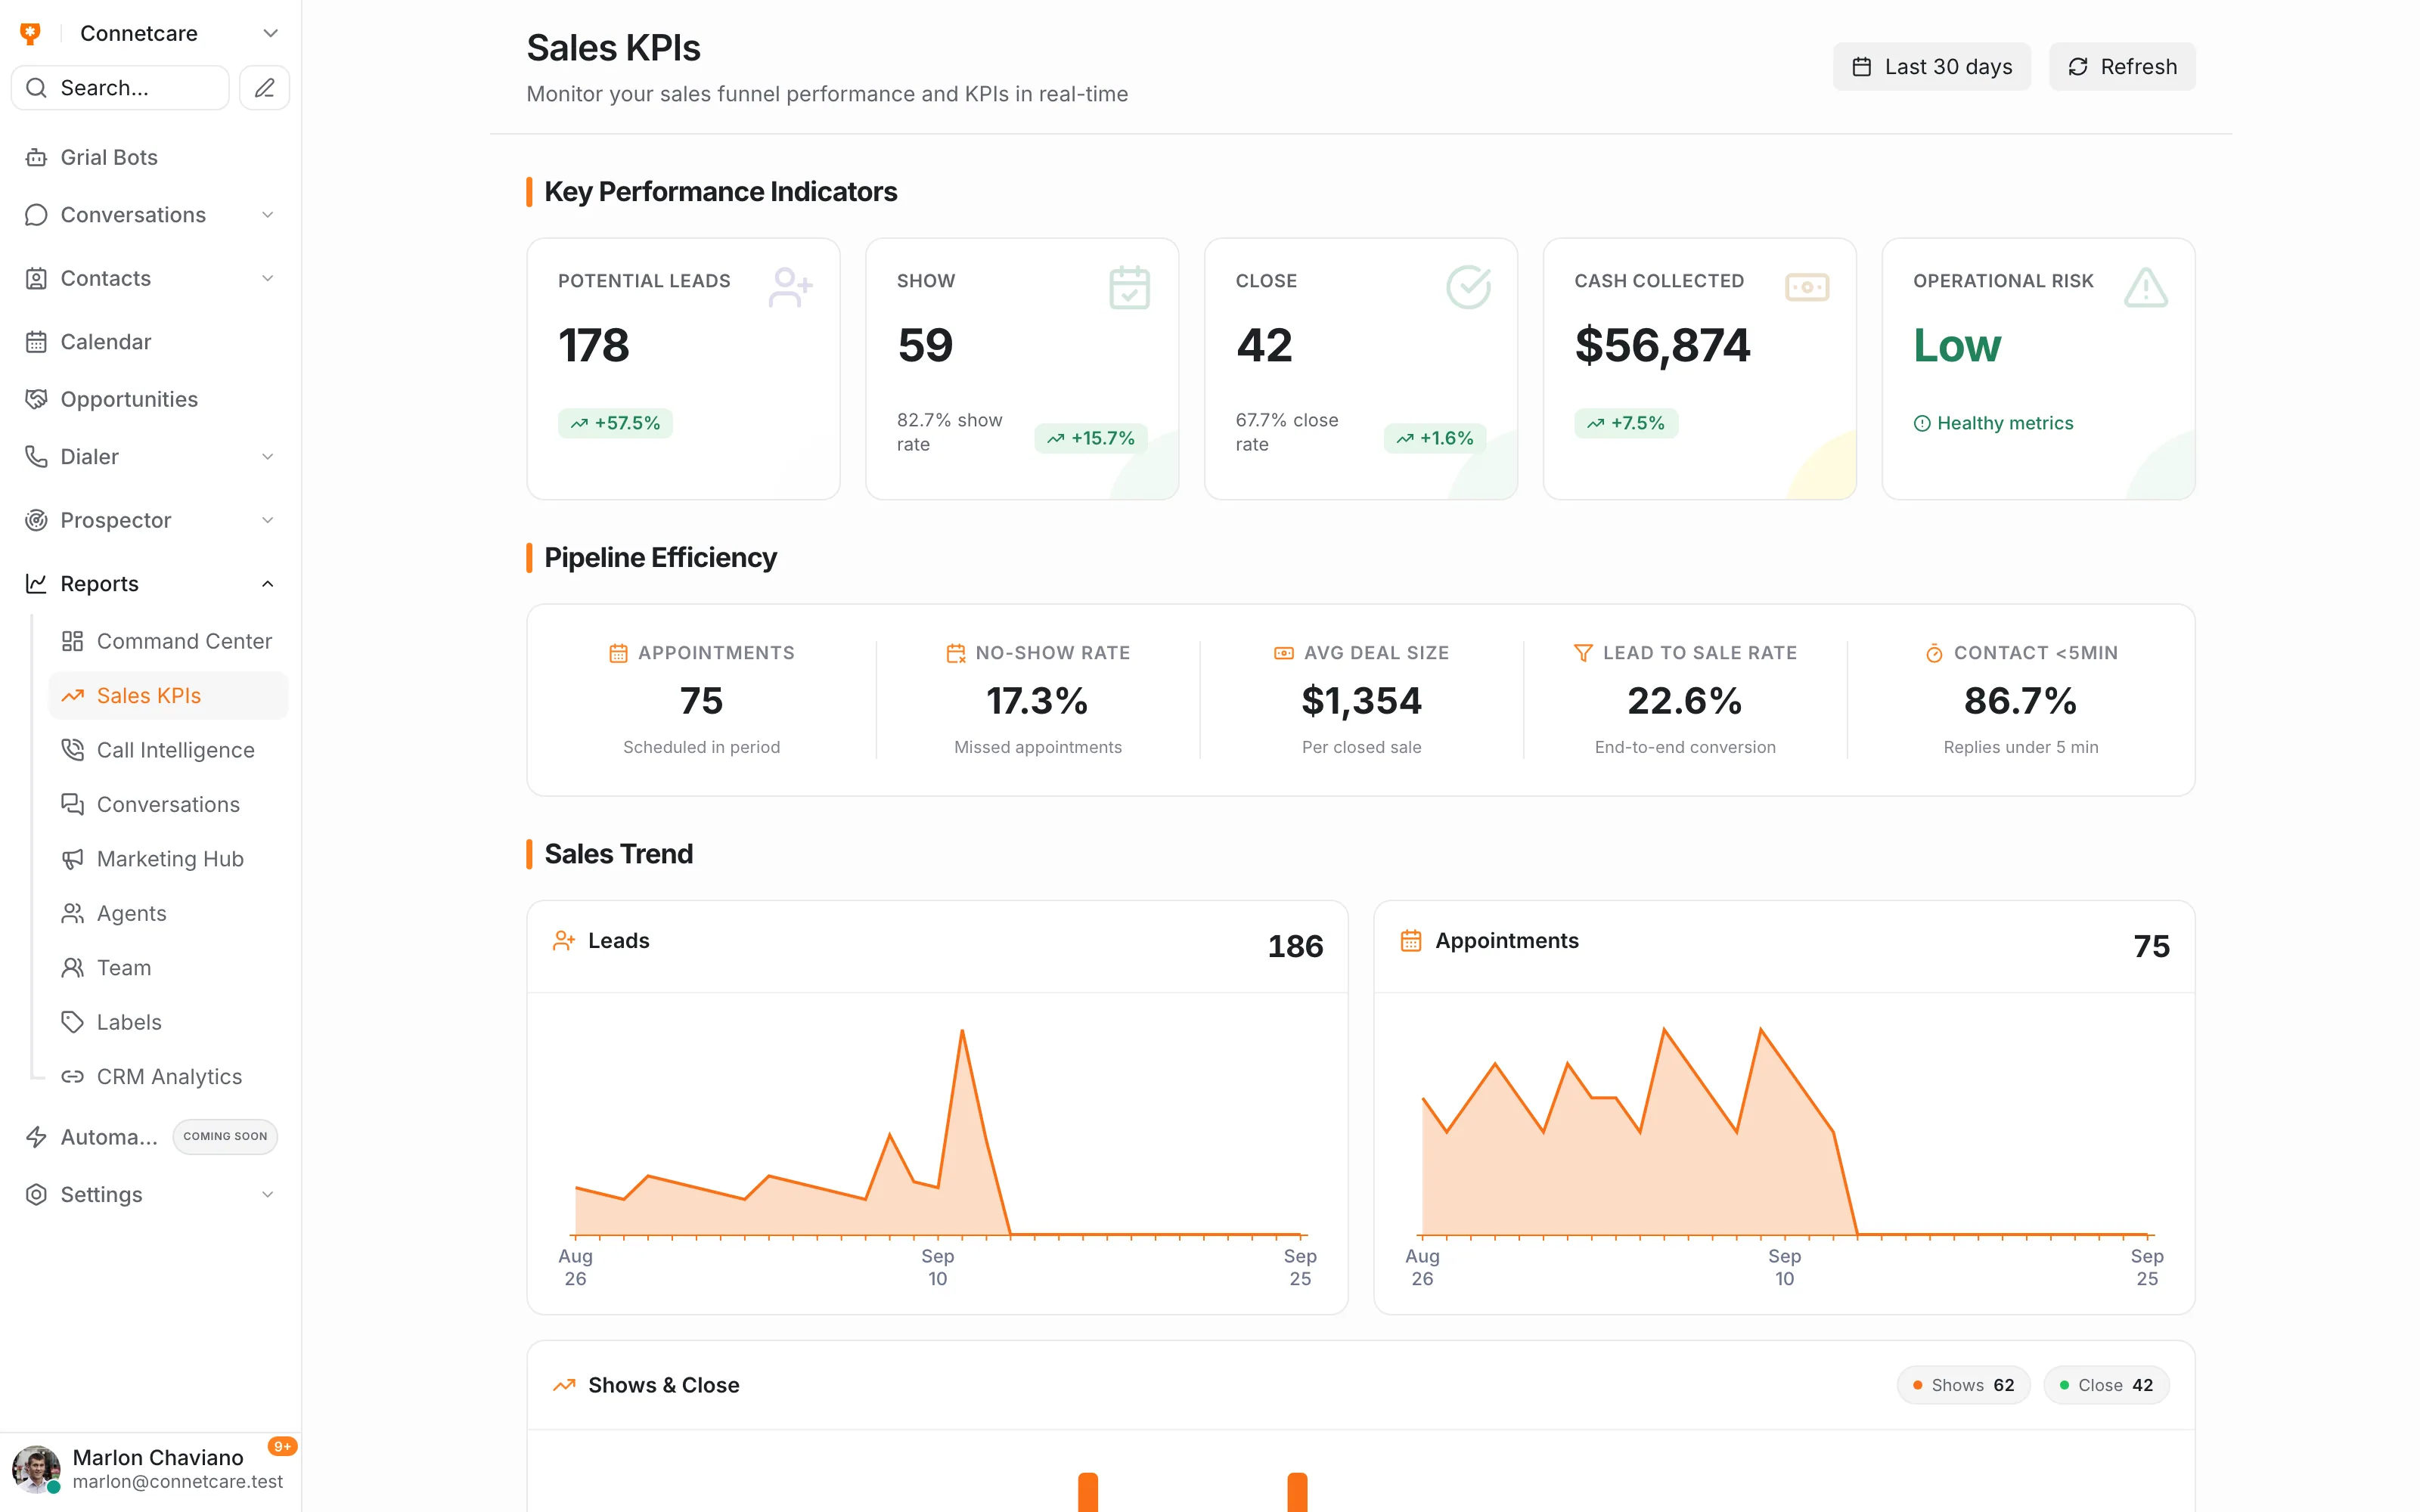Open the Labels report link
Screen dimensions: 2420x1512
click(x=168, y=1022)
